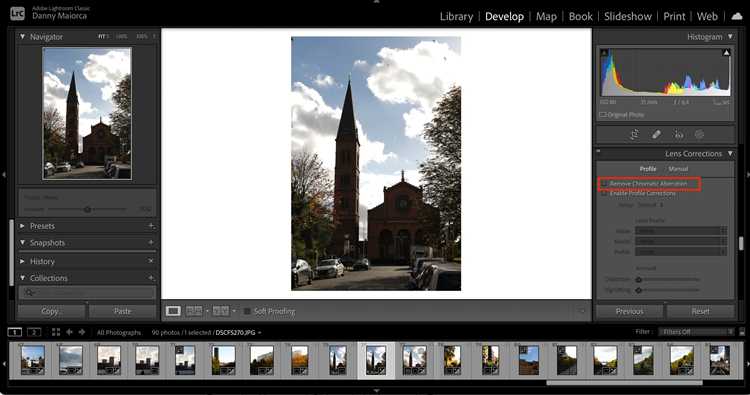Switch to Loupe view icon in toolbar
This screenshot has height=395, width=750.
pyautogui.click(x=173, y=311)
